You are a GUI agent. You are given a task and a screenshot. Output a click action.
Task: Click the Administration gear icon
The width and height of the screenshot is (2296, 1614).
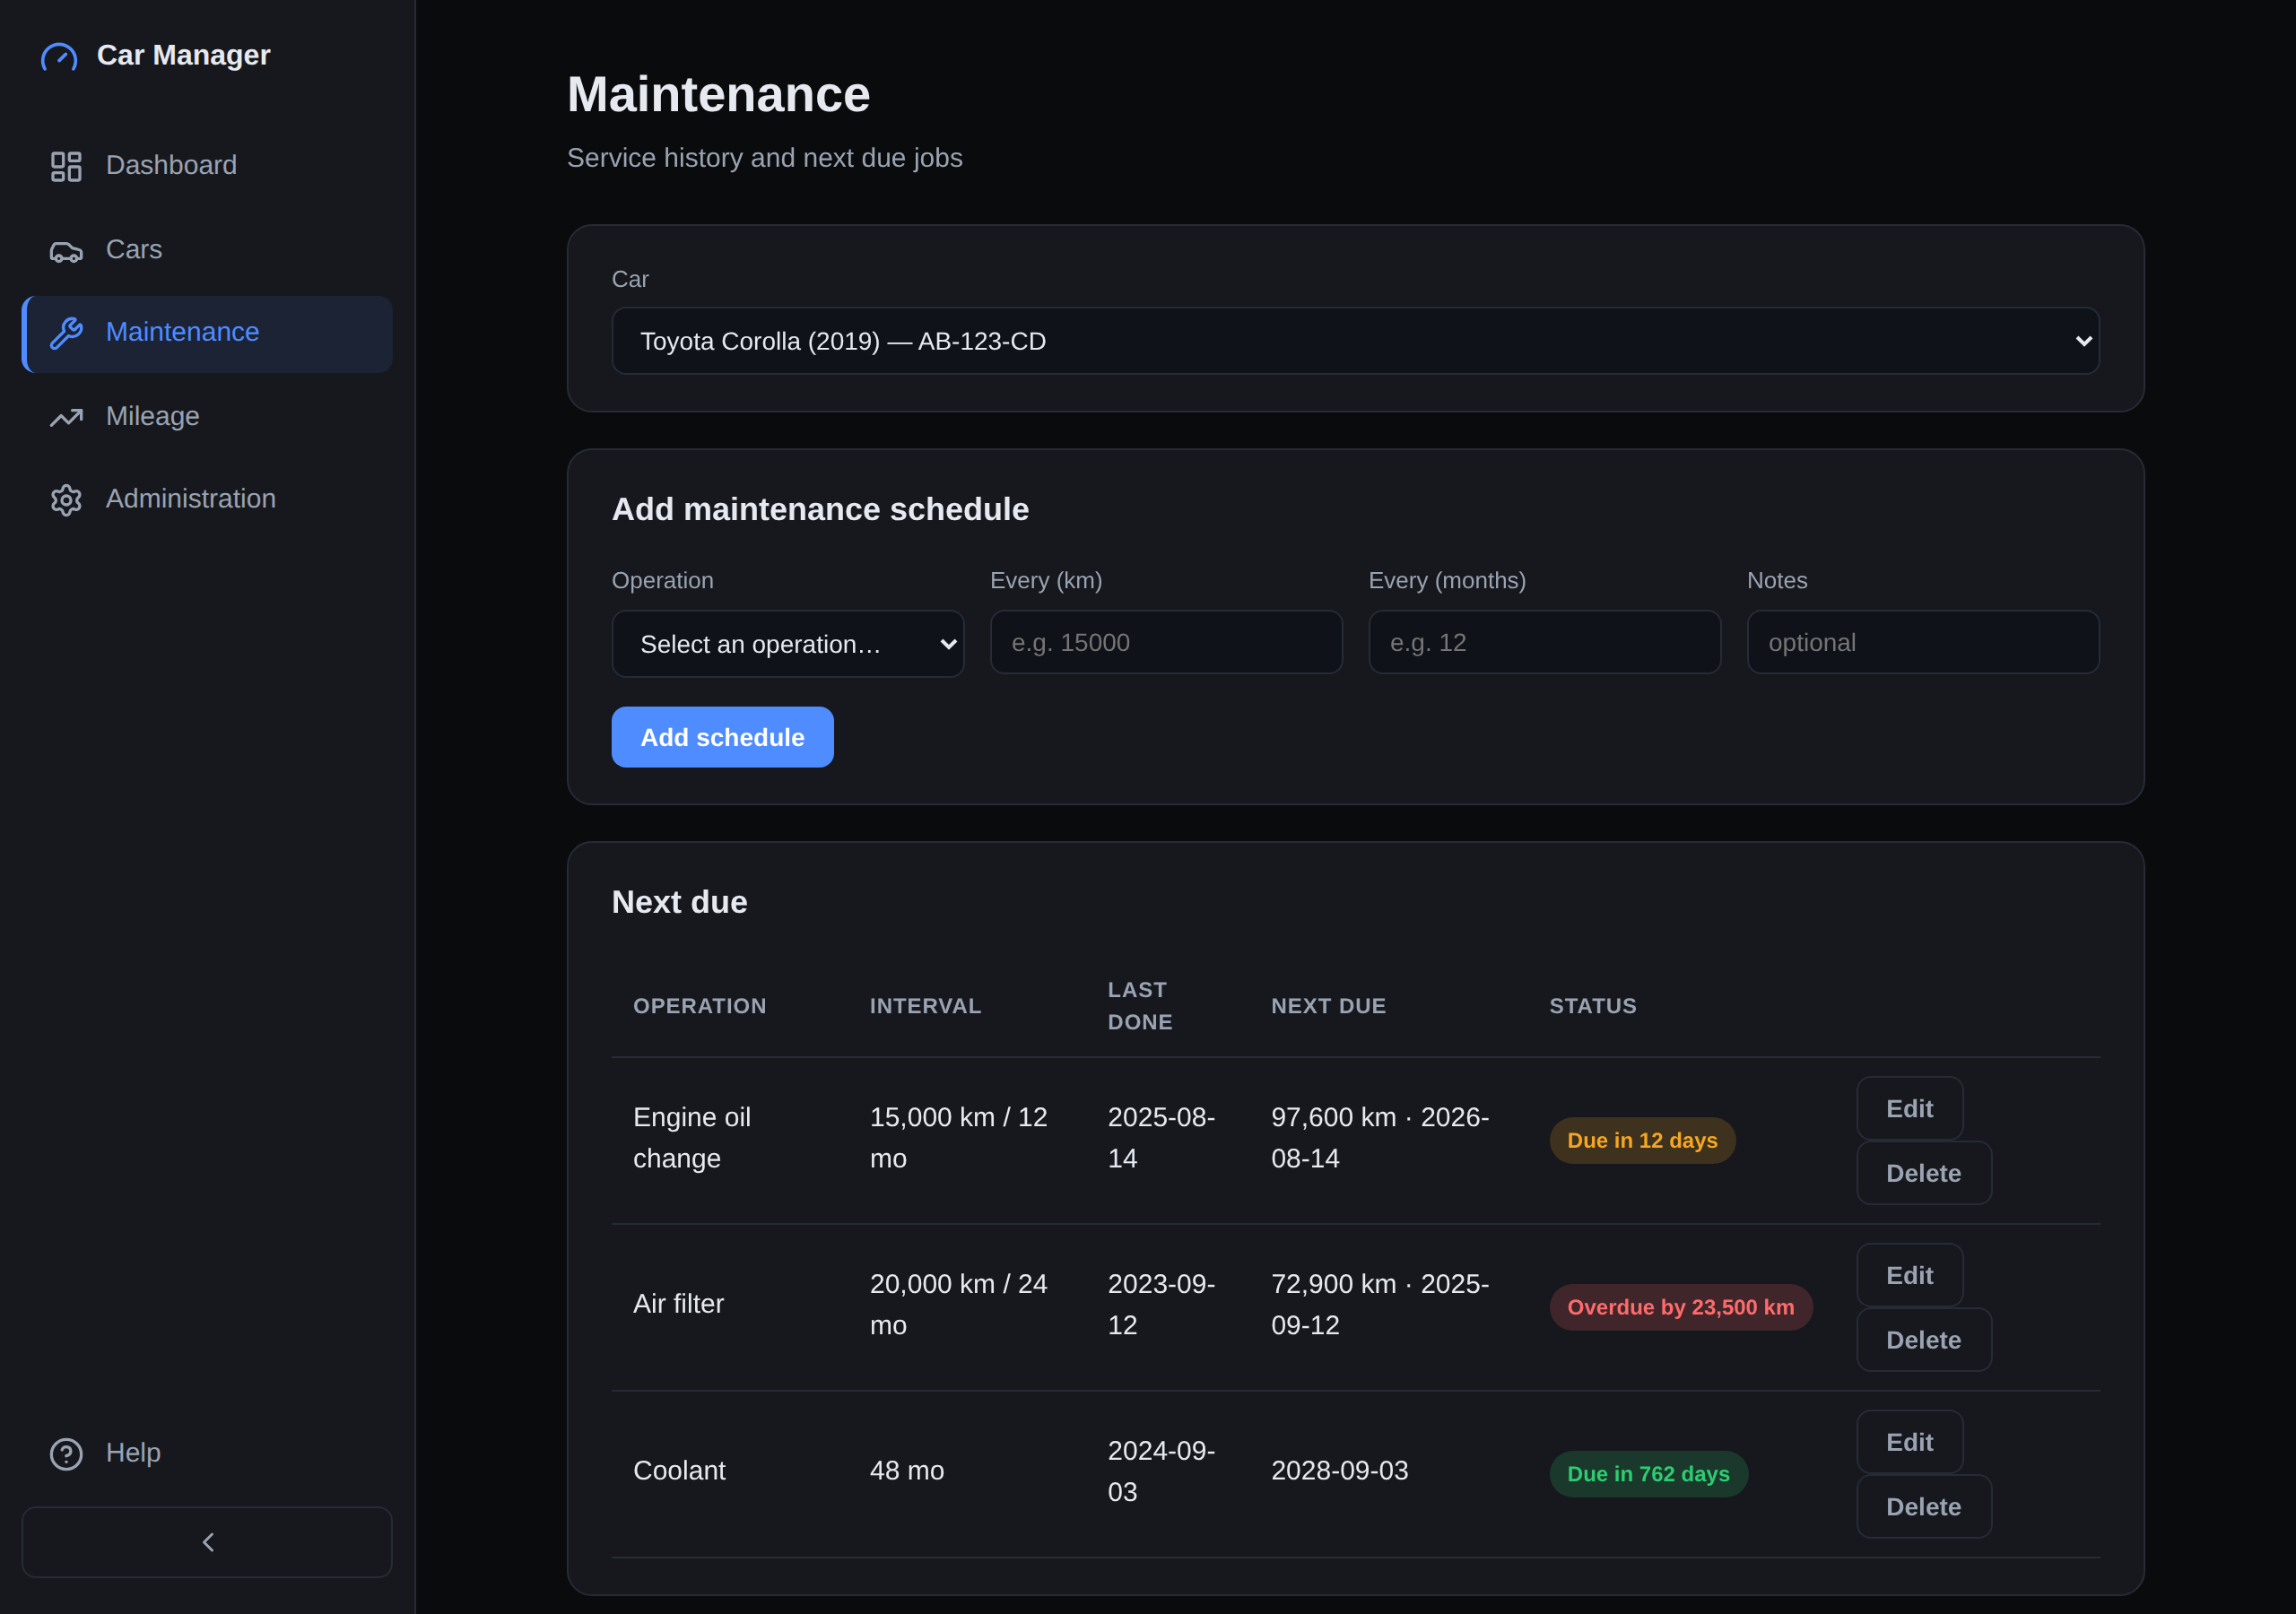point(66,500)
